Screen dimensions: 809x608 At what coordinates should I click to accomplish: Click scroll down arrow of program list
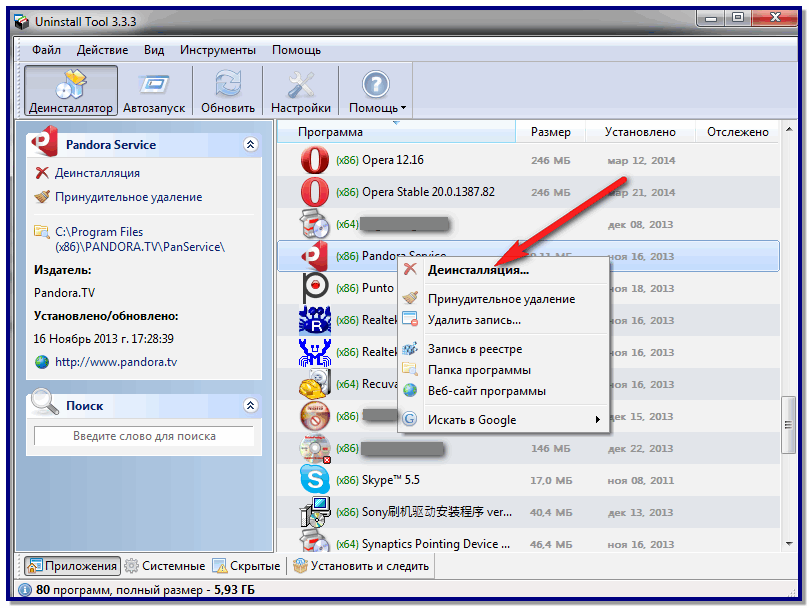pyautogui.click(x=789, y=543)
